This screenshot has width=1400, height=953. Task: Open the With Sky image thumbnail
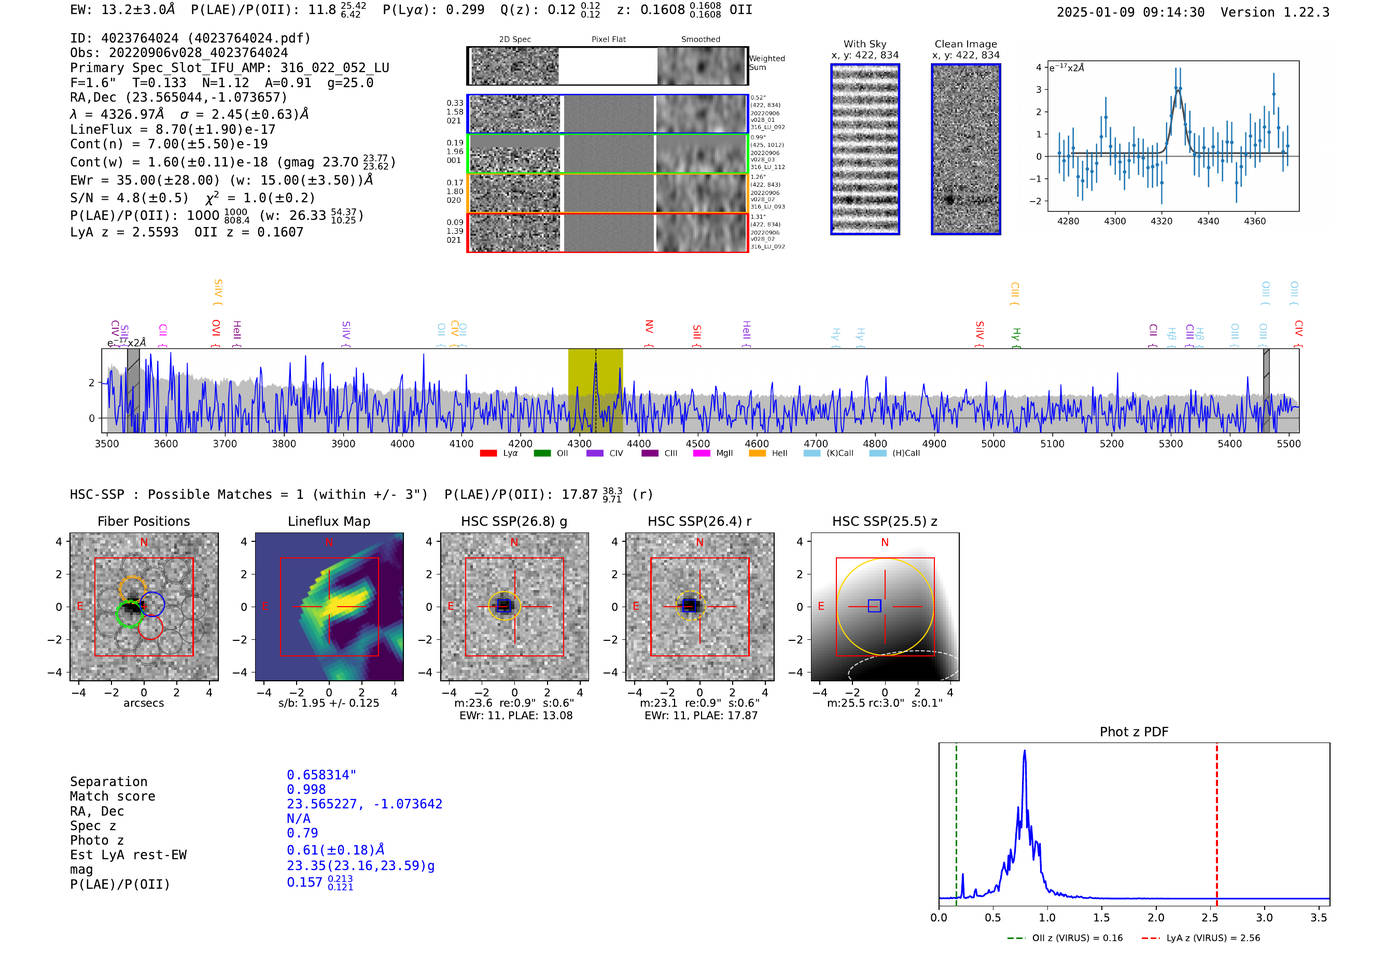[865, 149]
